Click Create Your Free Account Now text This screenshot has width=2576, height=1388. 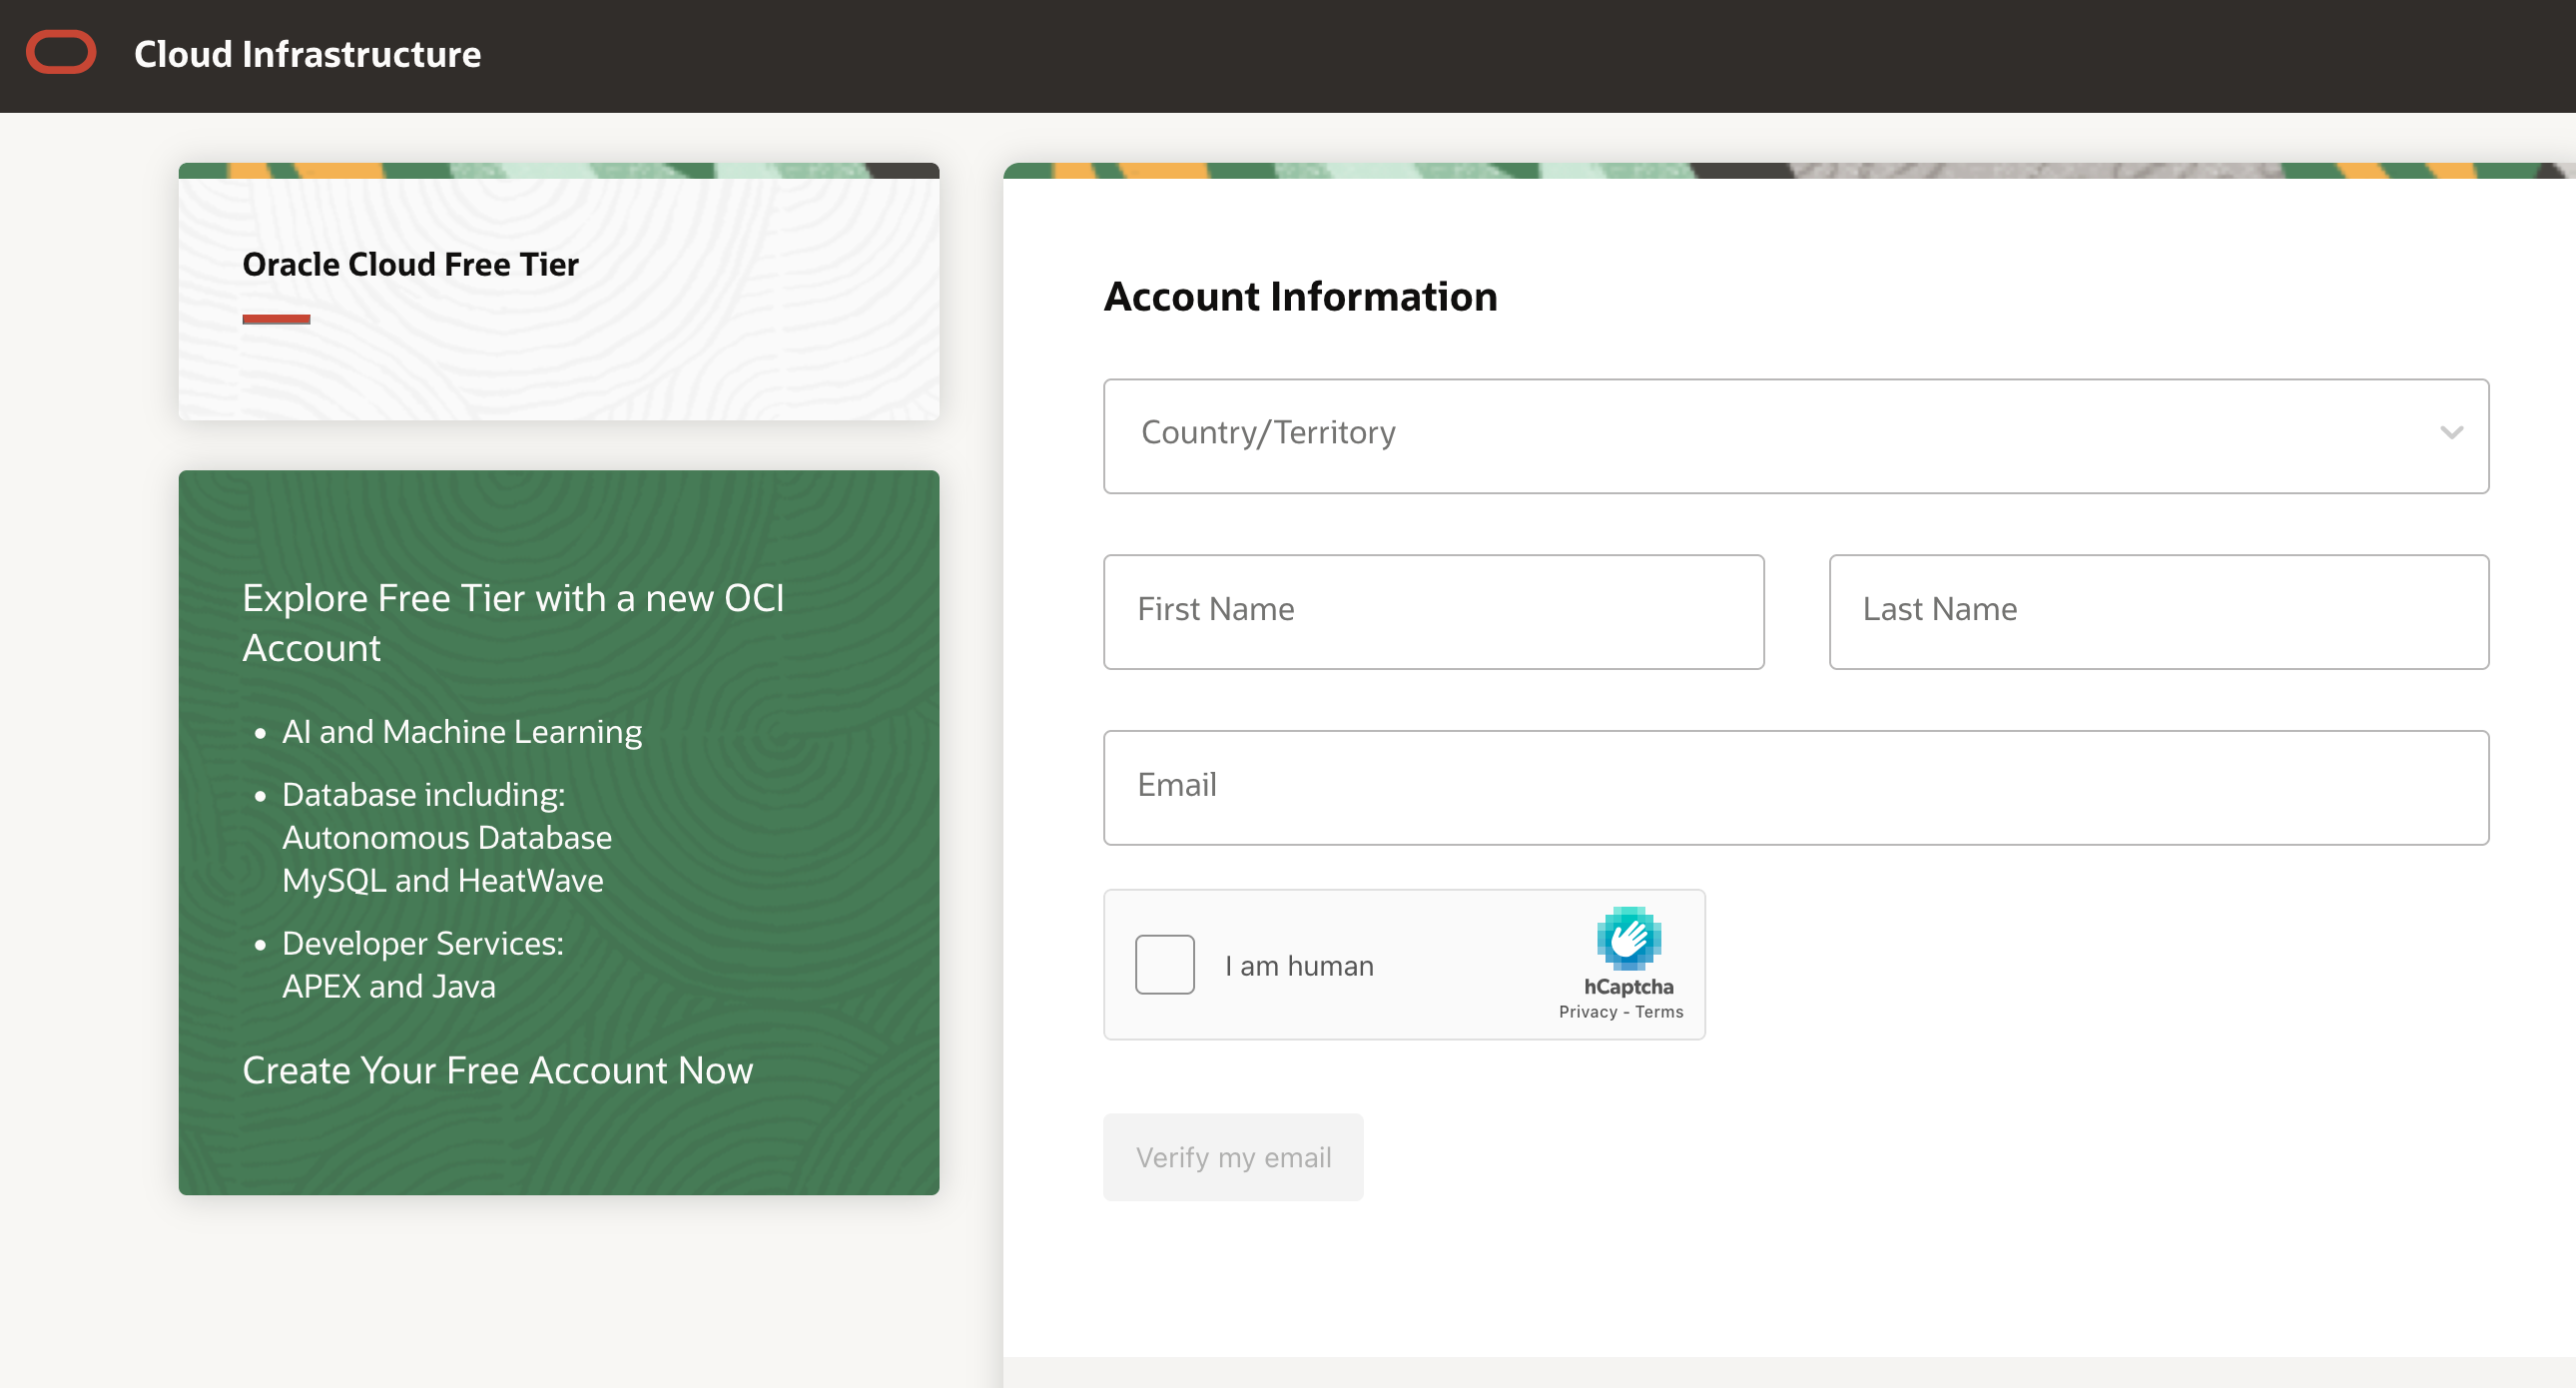[x=498, y=1071]
